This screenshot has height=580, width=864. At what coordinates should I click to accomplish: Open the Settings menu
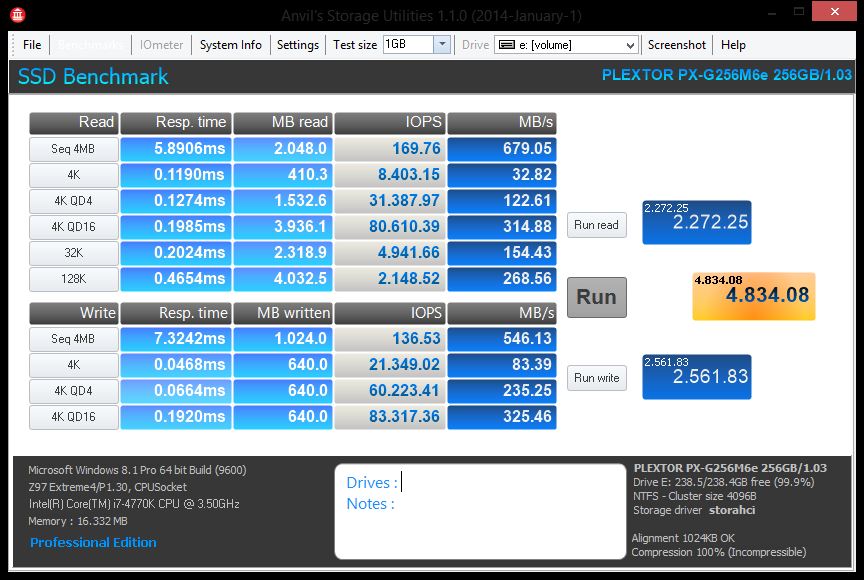point(298,45)
